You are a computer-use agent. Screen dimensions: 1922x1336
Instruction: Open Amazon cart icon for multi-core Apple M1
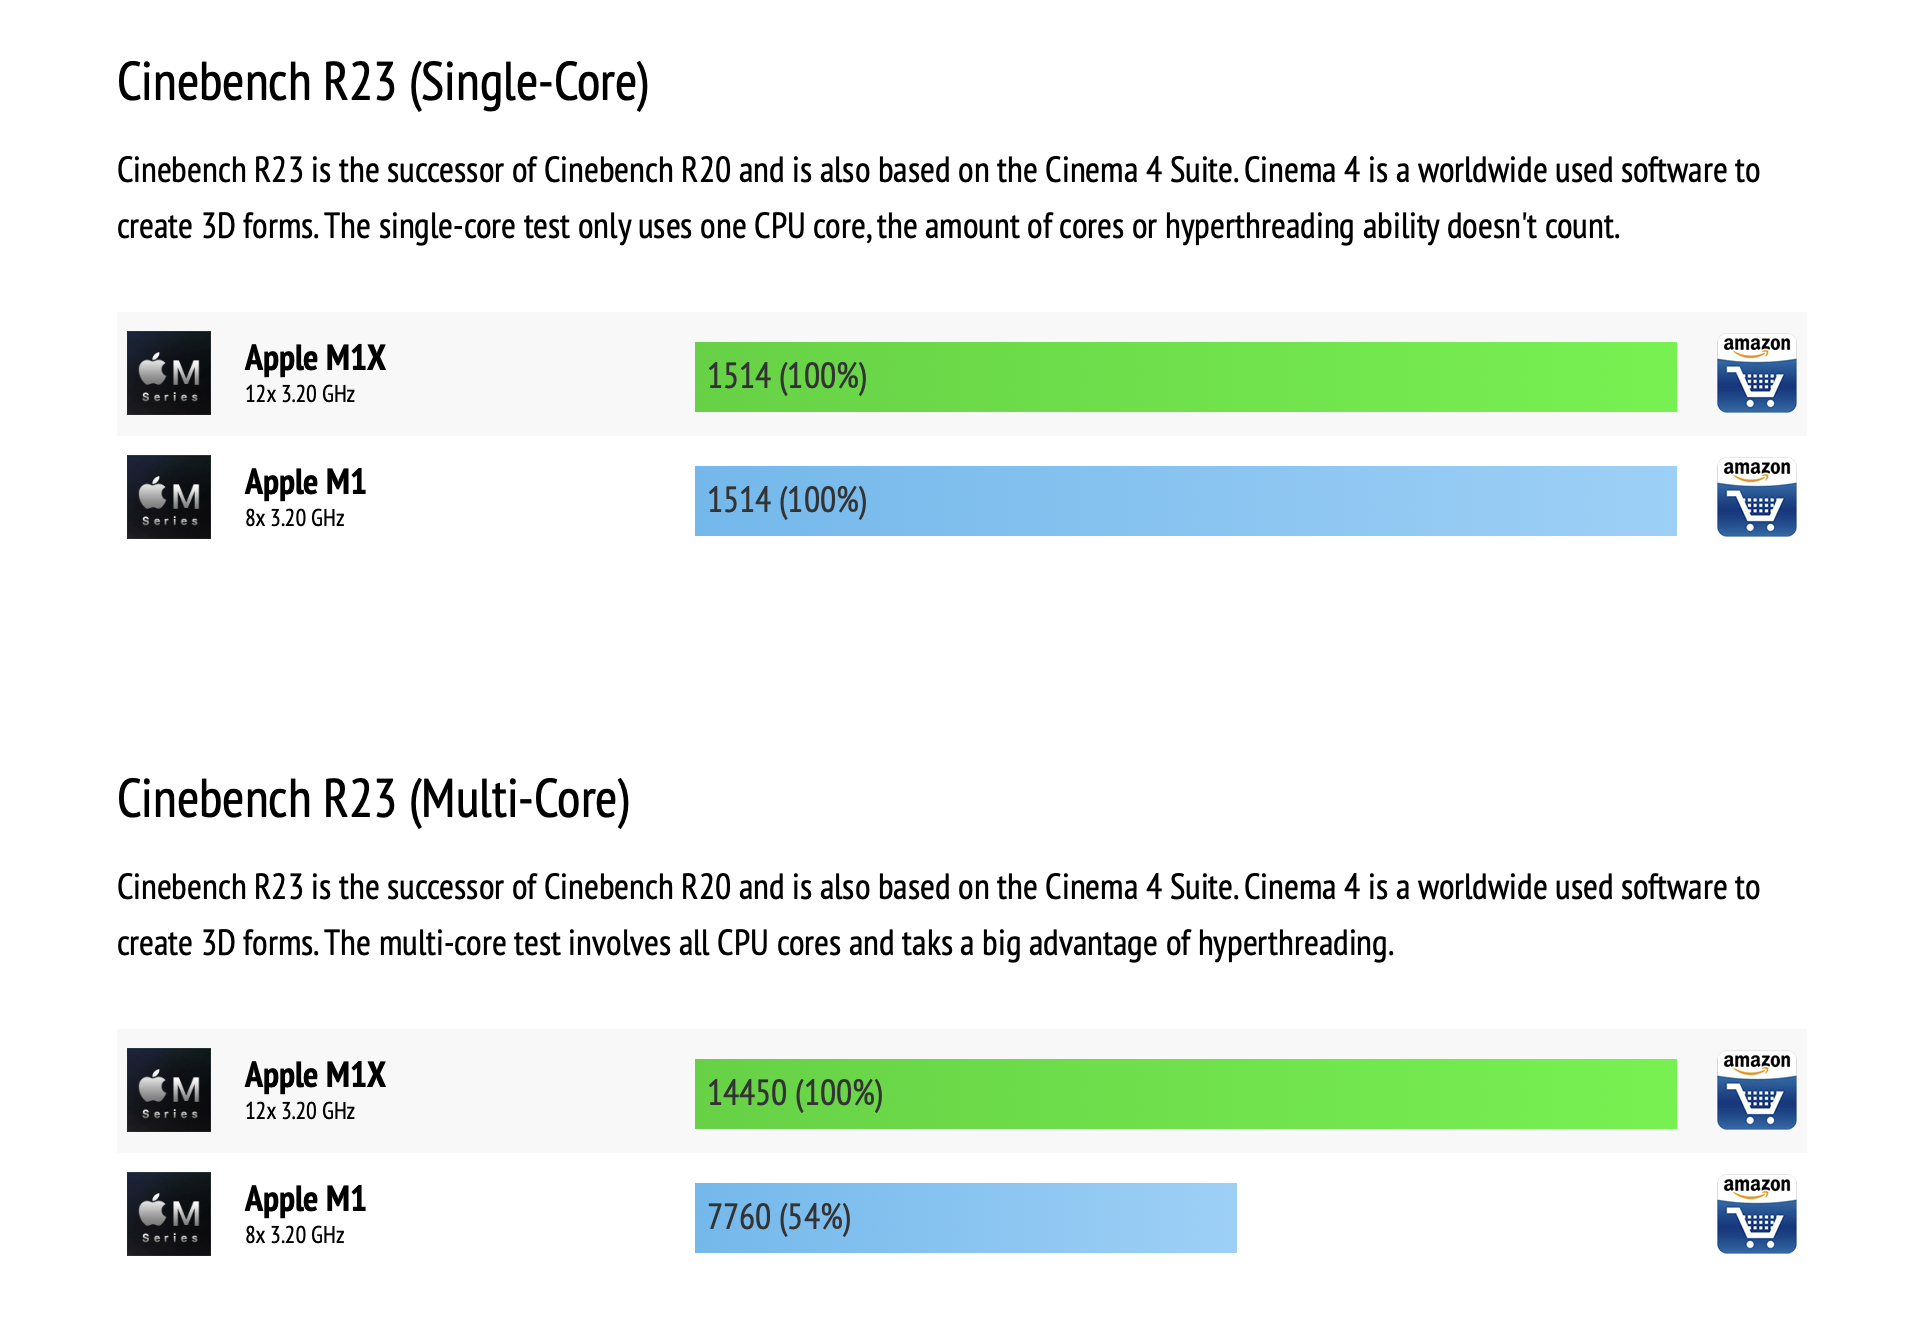coord(1756,1215)
